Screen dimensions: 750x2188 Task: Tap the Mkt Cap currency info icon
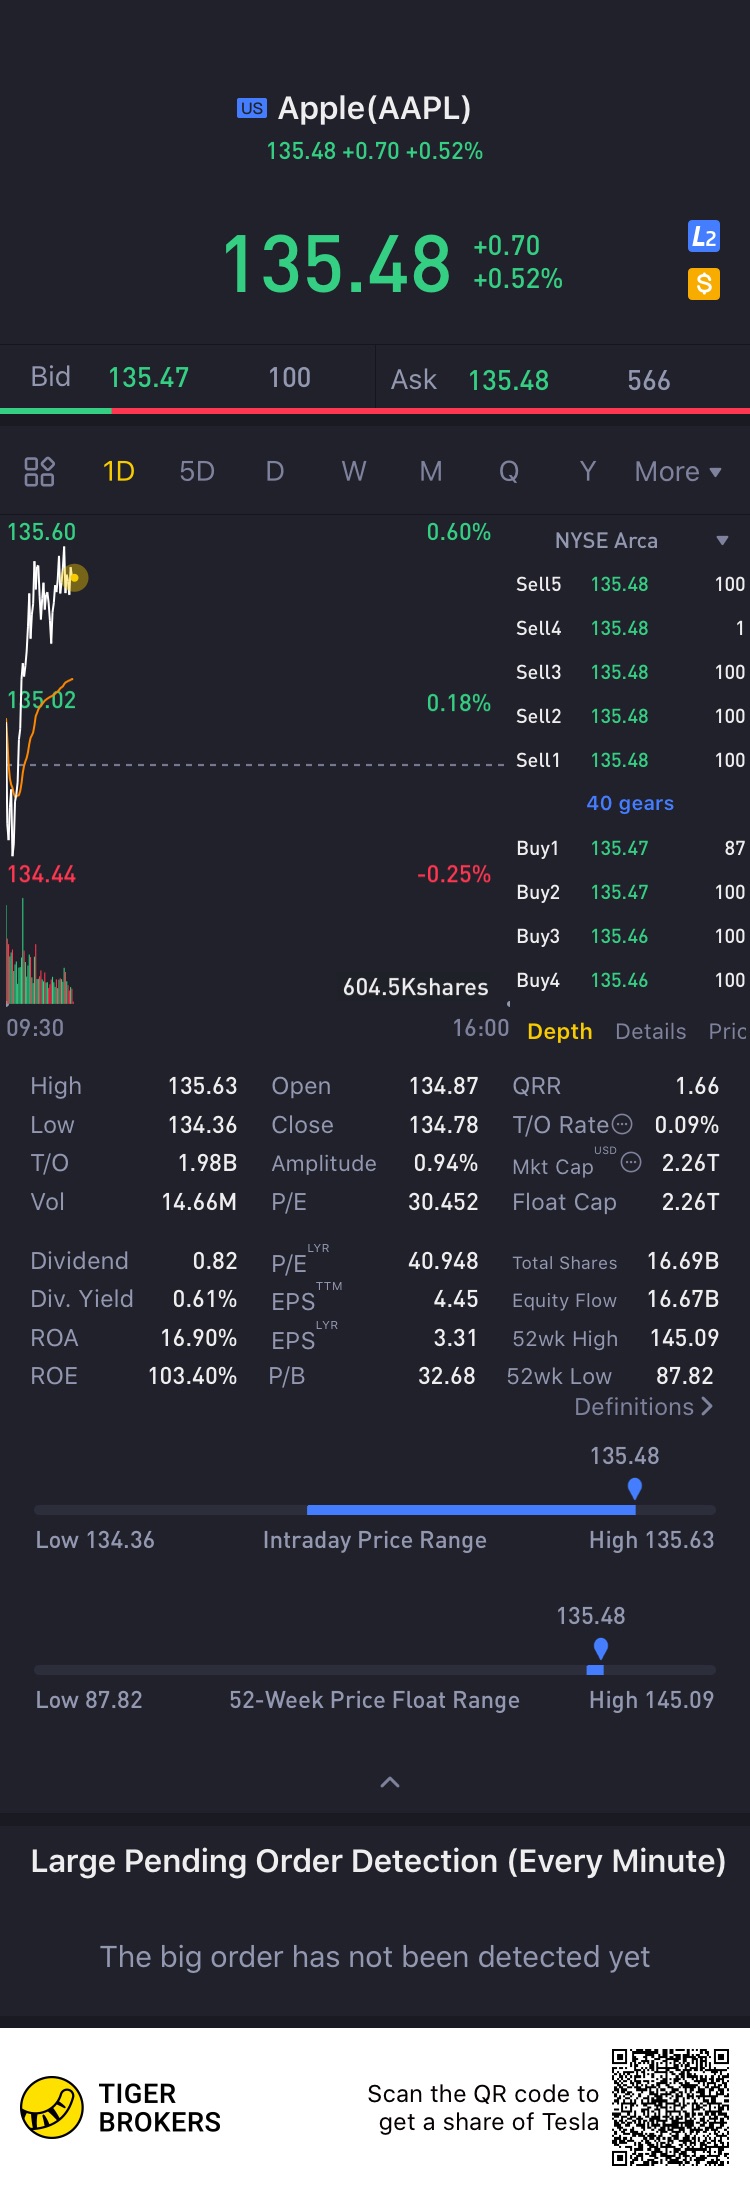(631, 1162)
